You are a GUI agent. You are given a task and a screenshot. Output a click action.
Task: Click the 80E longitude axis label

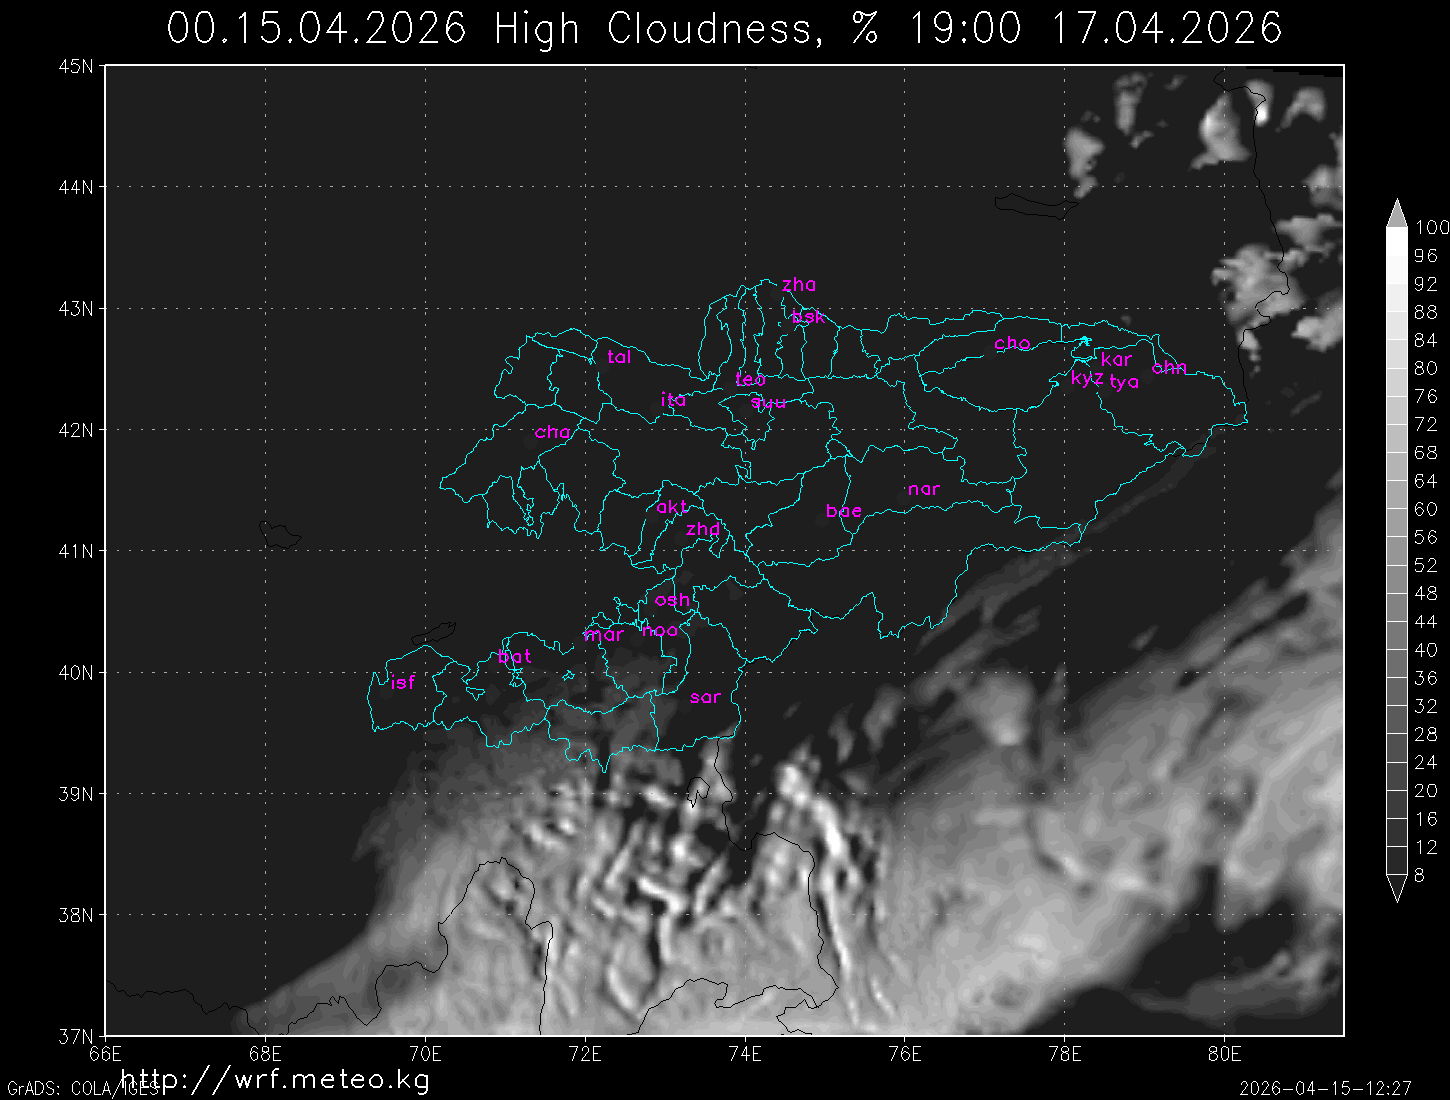(x=1224, y=1053)
